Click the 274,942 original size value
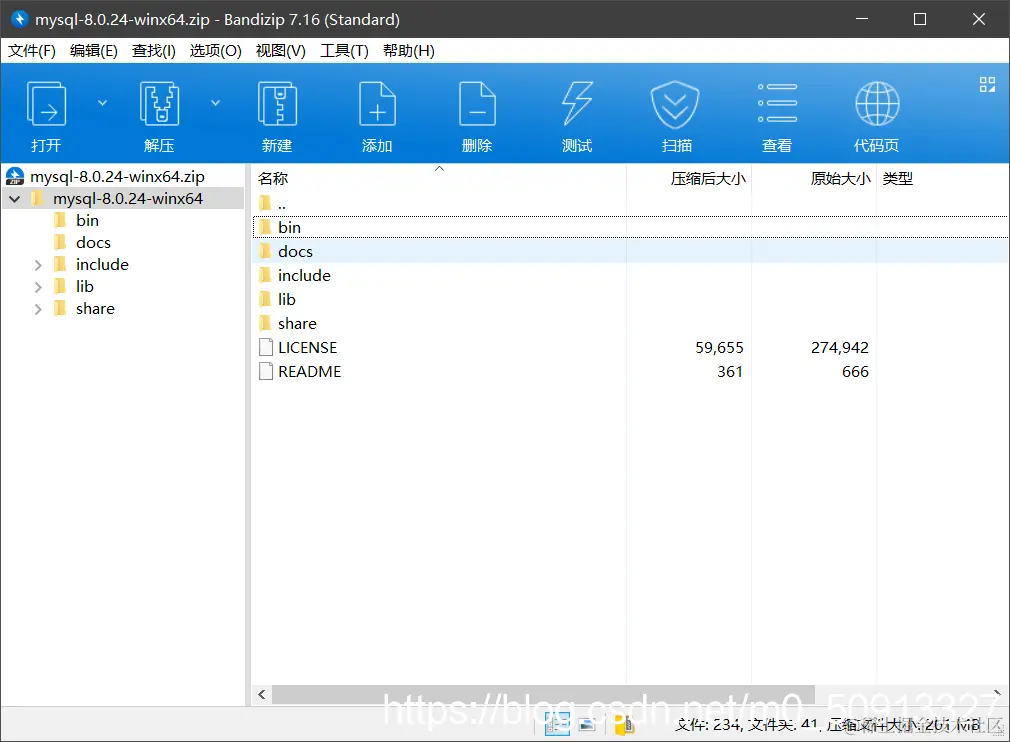Screen dimensions: 1010x742 [x=839, y=348]
